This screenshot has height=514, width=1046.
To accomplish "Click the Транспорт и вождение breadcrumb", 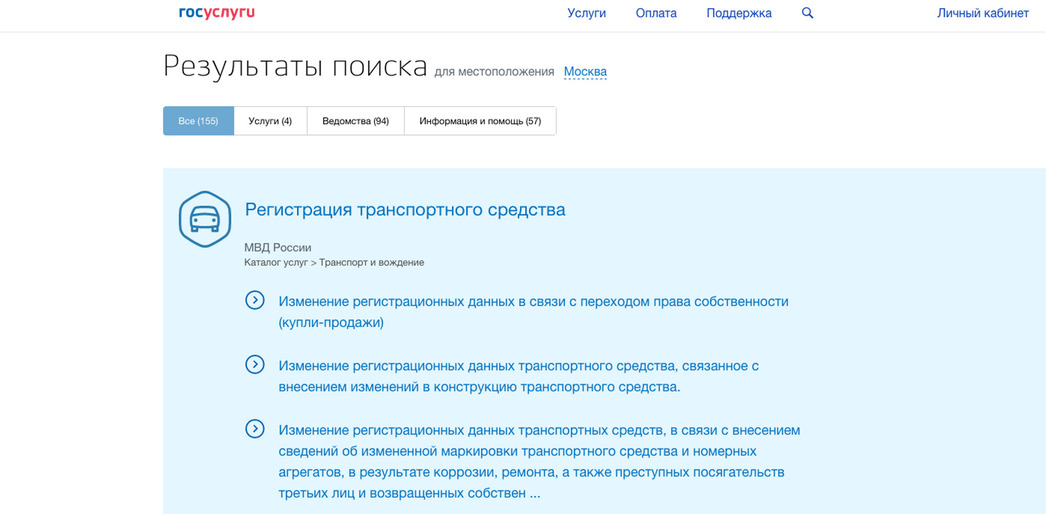I will [x=371, y=263].
